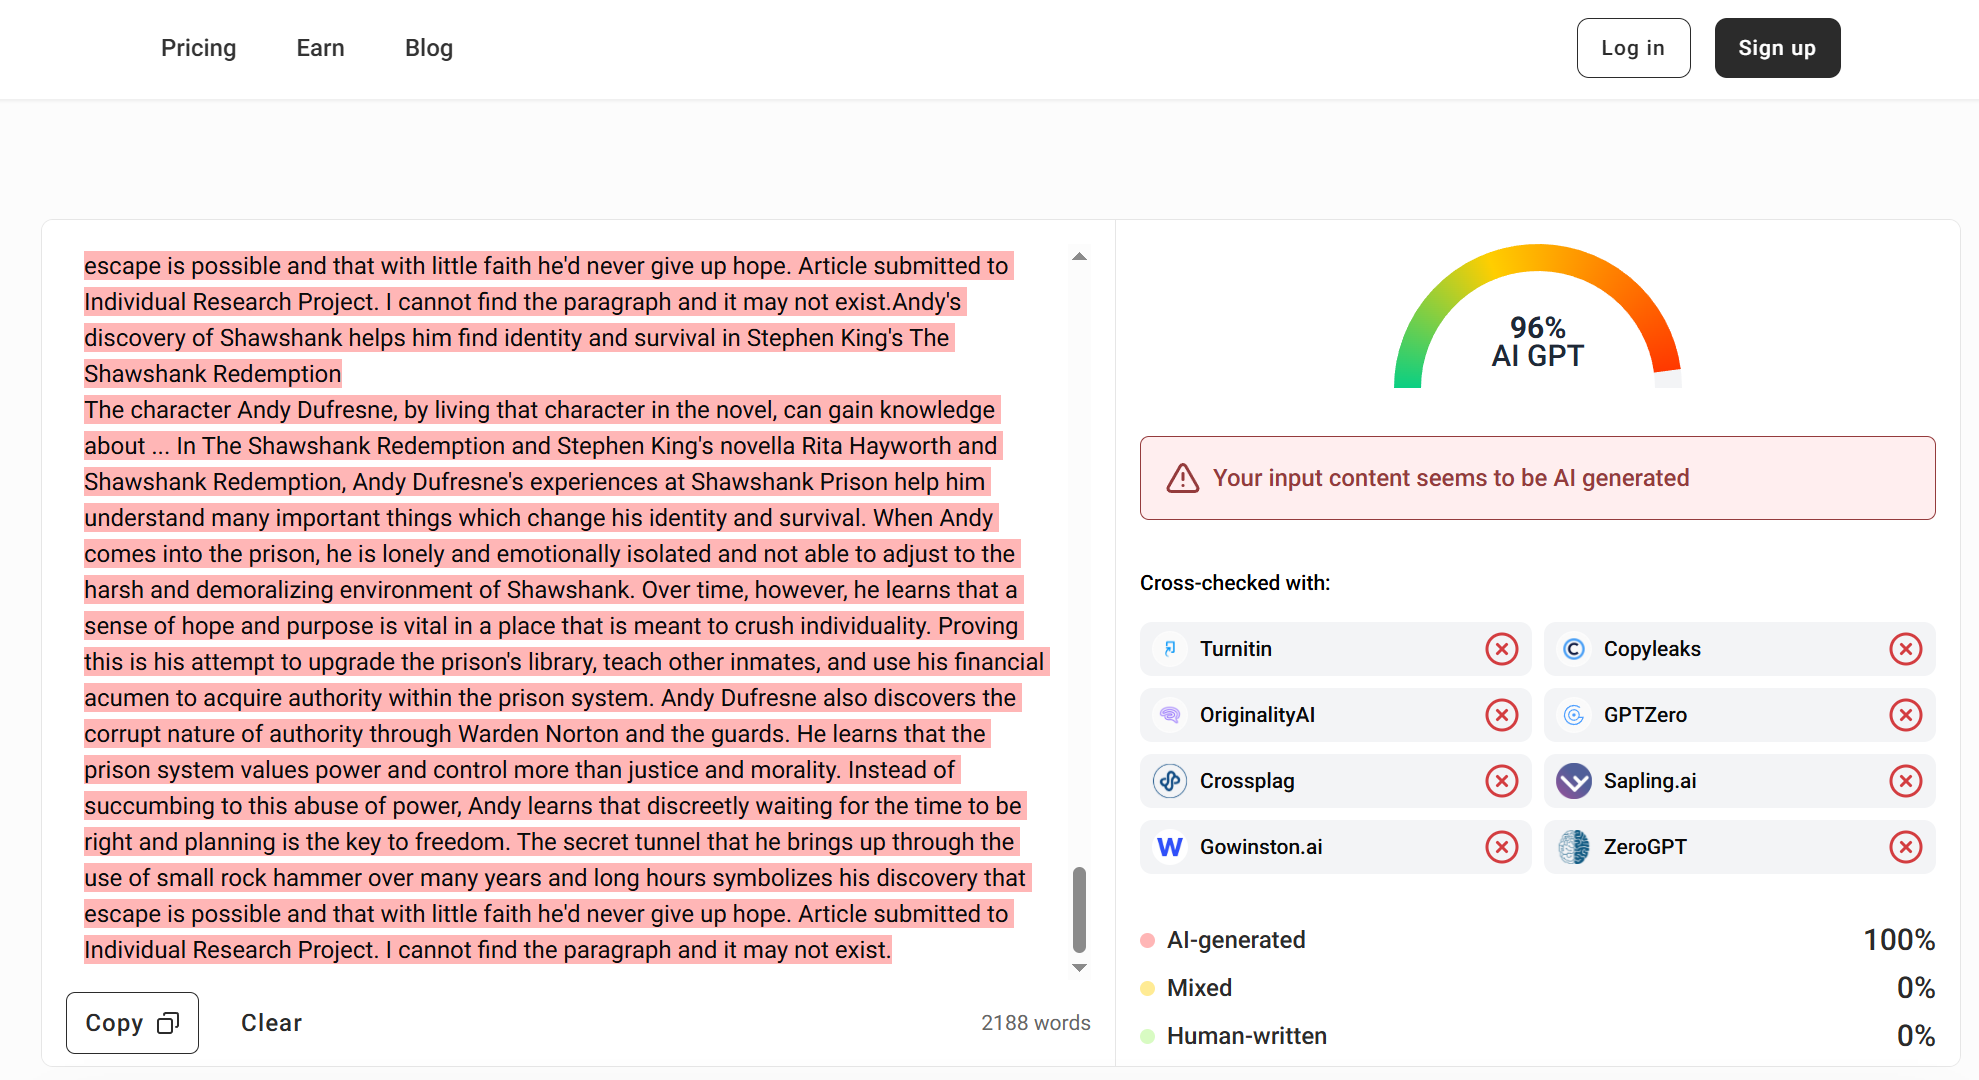Click the OriginalityAI logo icon
The height and width of the screenshot is (1080, 1979).
1170,715
